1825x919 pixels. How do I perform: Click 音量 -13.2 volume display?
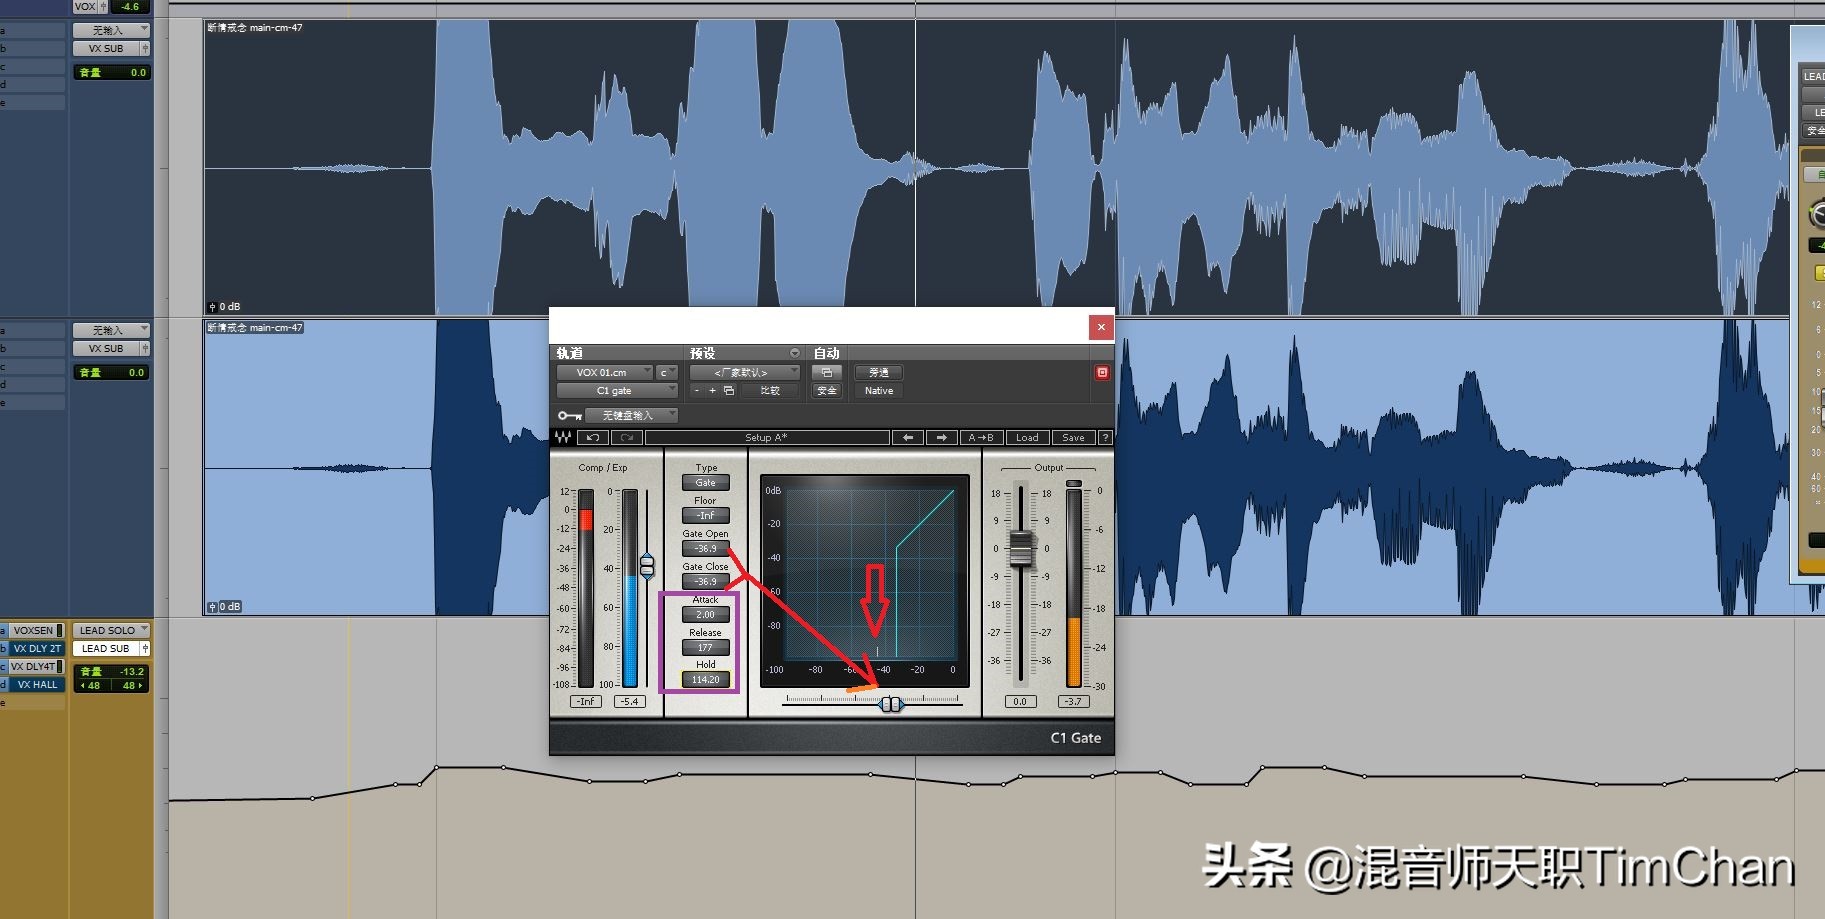(x=112, y=671)
